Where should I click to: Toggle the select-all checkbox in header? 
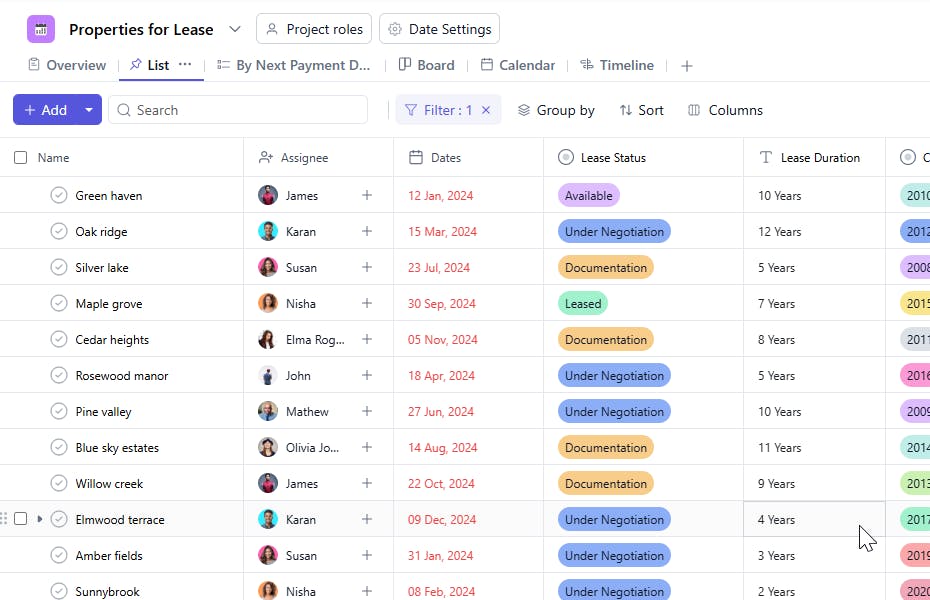pyautogui.click(x=21, y=158)
